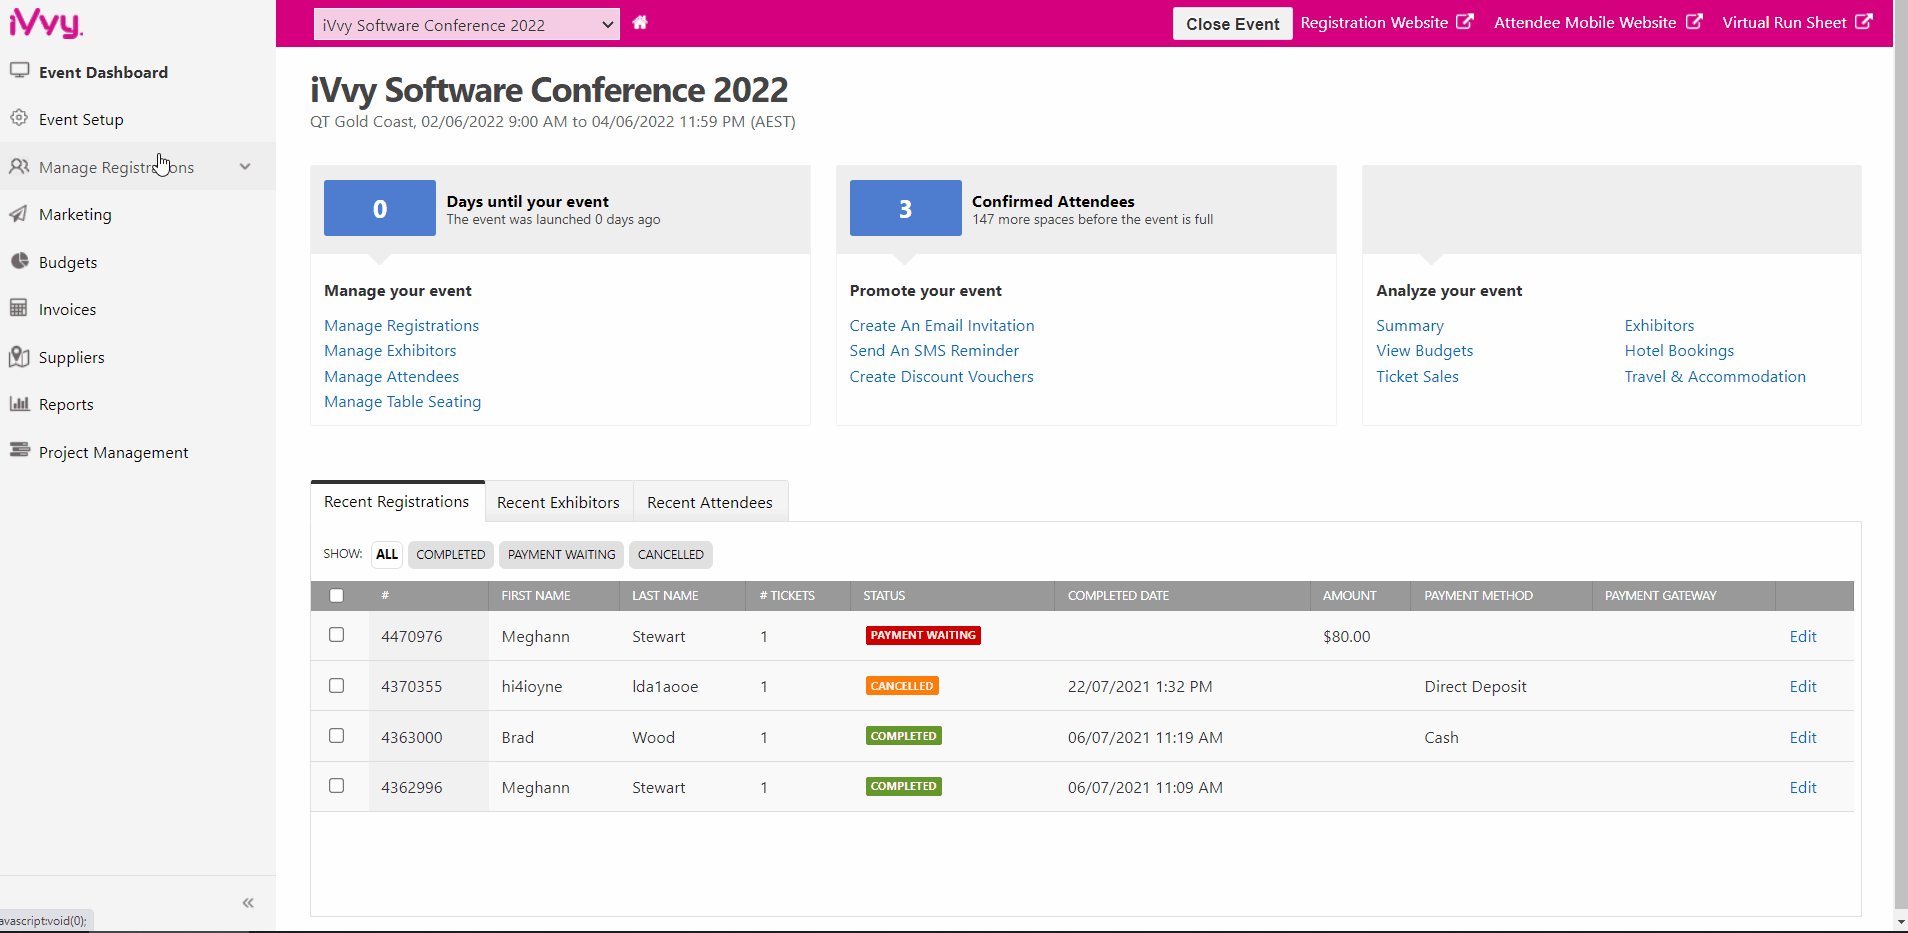Collapse the sidebar with double chevron
The image size is (1908, 933).
click(x=248, y=903)
